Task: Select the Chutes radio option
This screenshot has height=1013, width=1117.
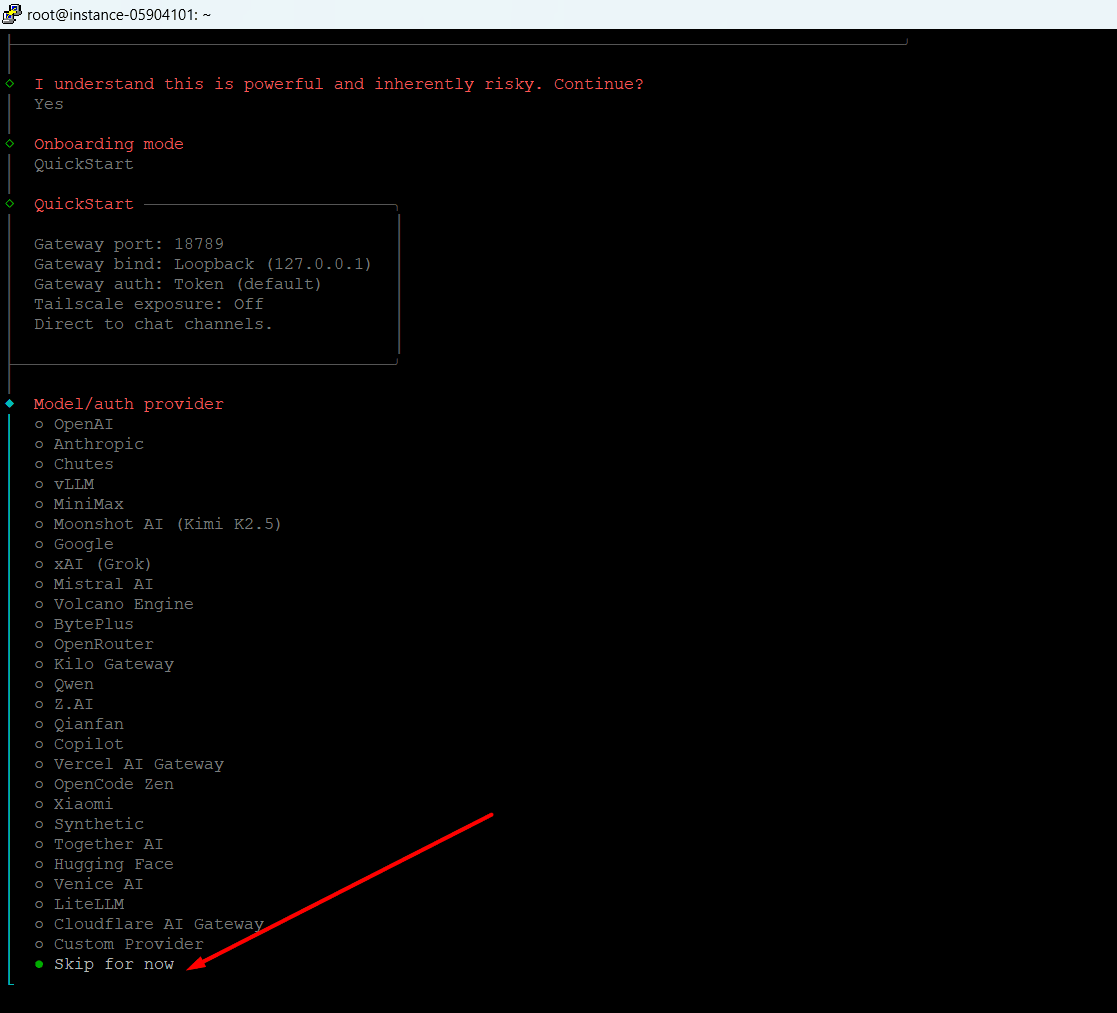Action: point(83,464)
